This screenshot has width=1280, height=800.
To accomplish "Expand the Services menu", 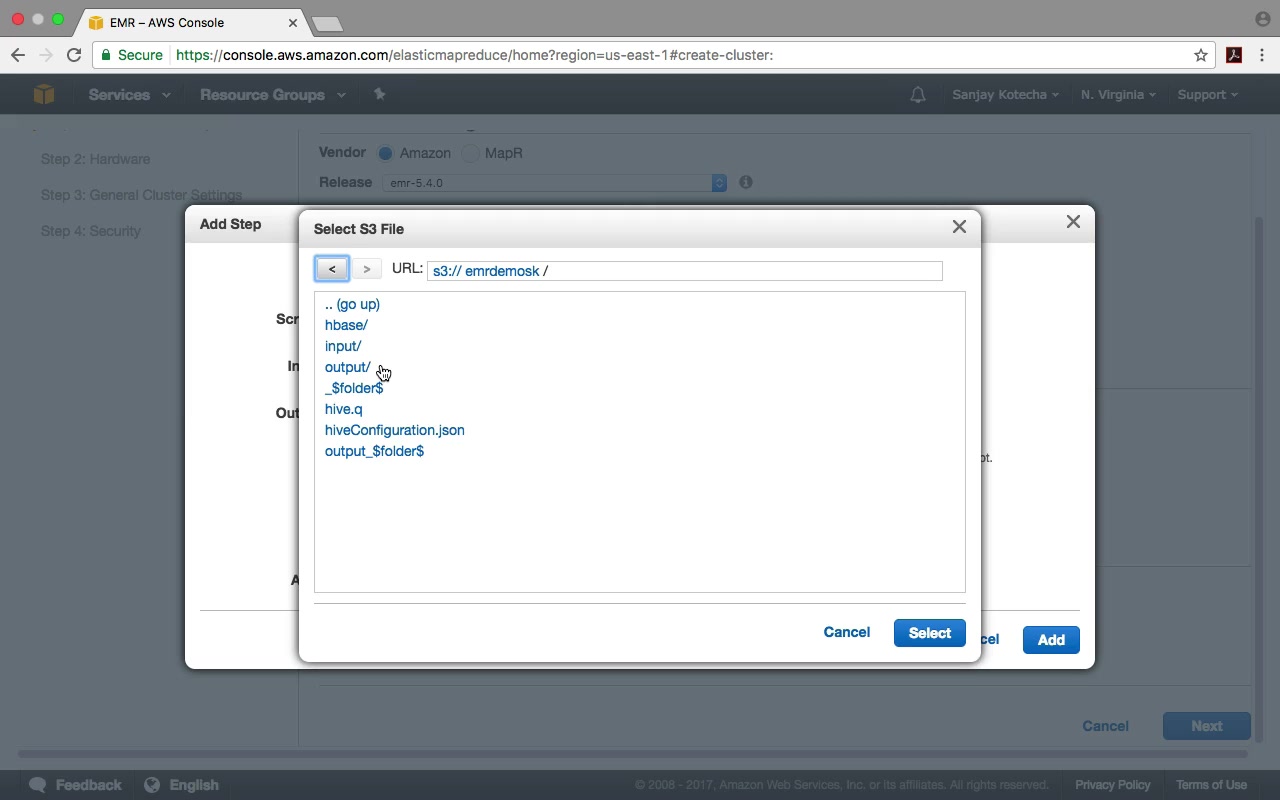I will tap(129, 95).
